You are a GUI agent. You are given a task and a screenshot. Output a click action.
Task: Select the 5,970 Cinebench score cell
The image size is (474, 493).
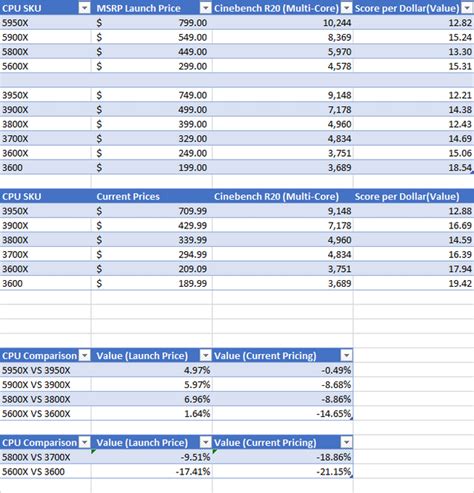pyautogui.click(x=283, y=52)
